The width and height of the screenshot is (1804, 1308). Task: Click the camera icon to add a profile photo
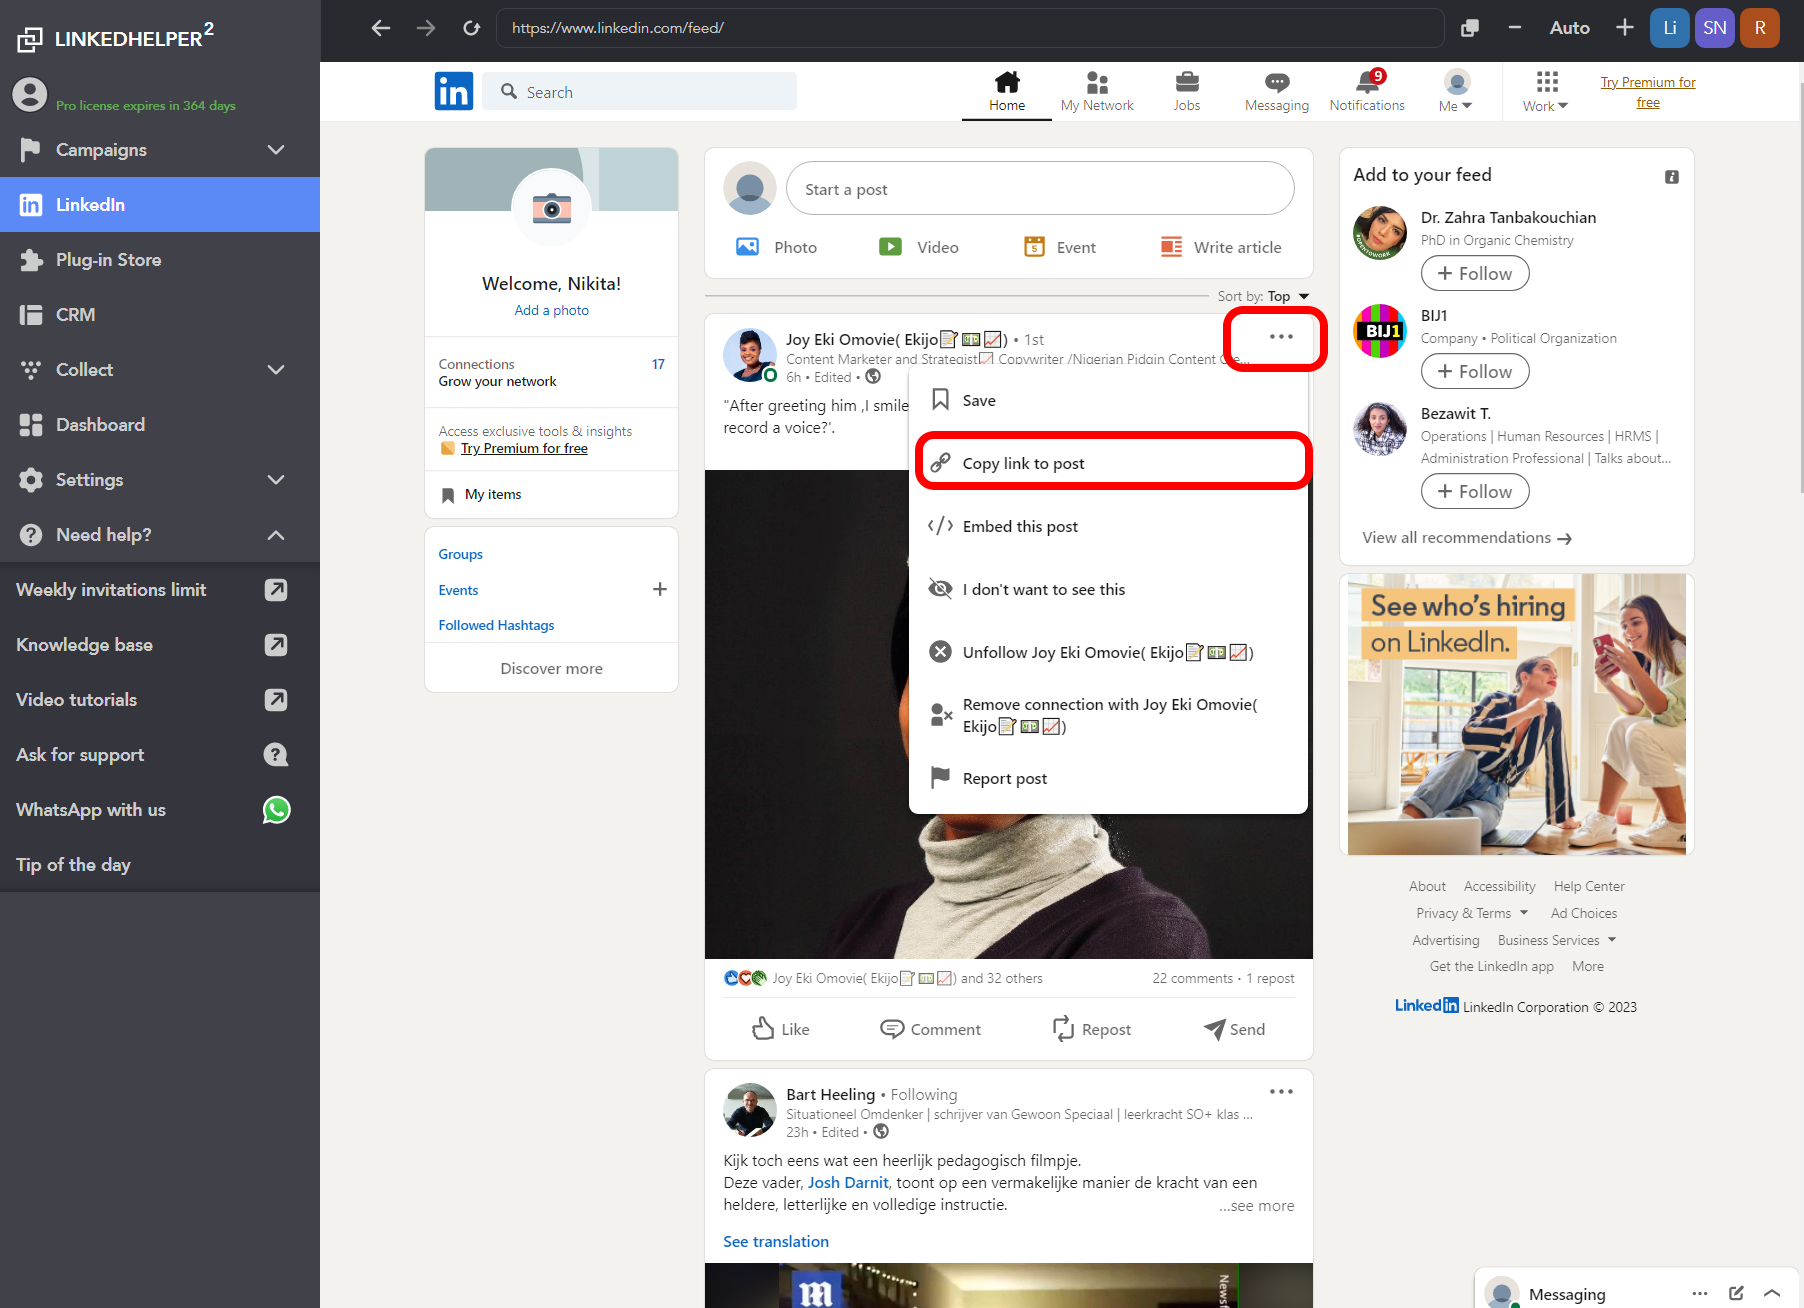click(x=551, y=208)
